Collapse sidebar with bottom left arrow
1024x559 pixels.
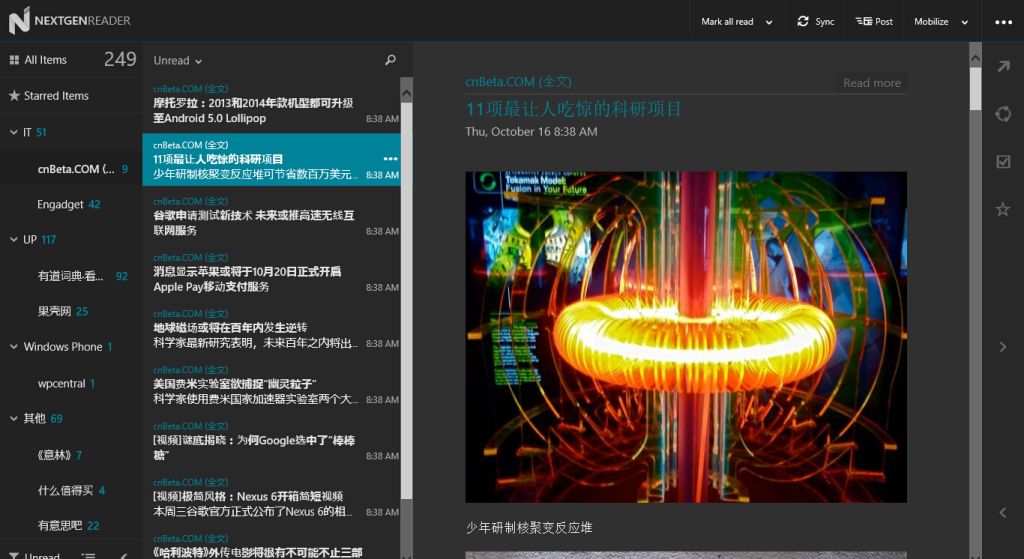pos(123,556)
